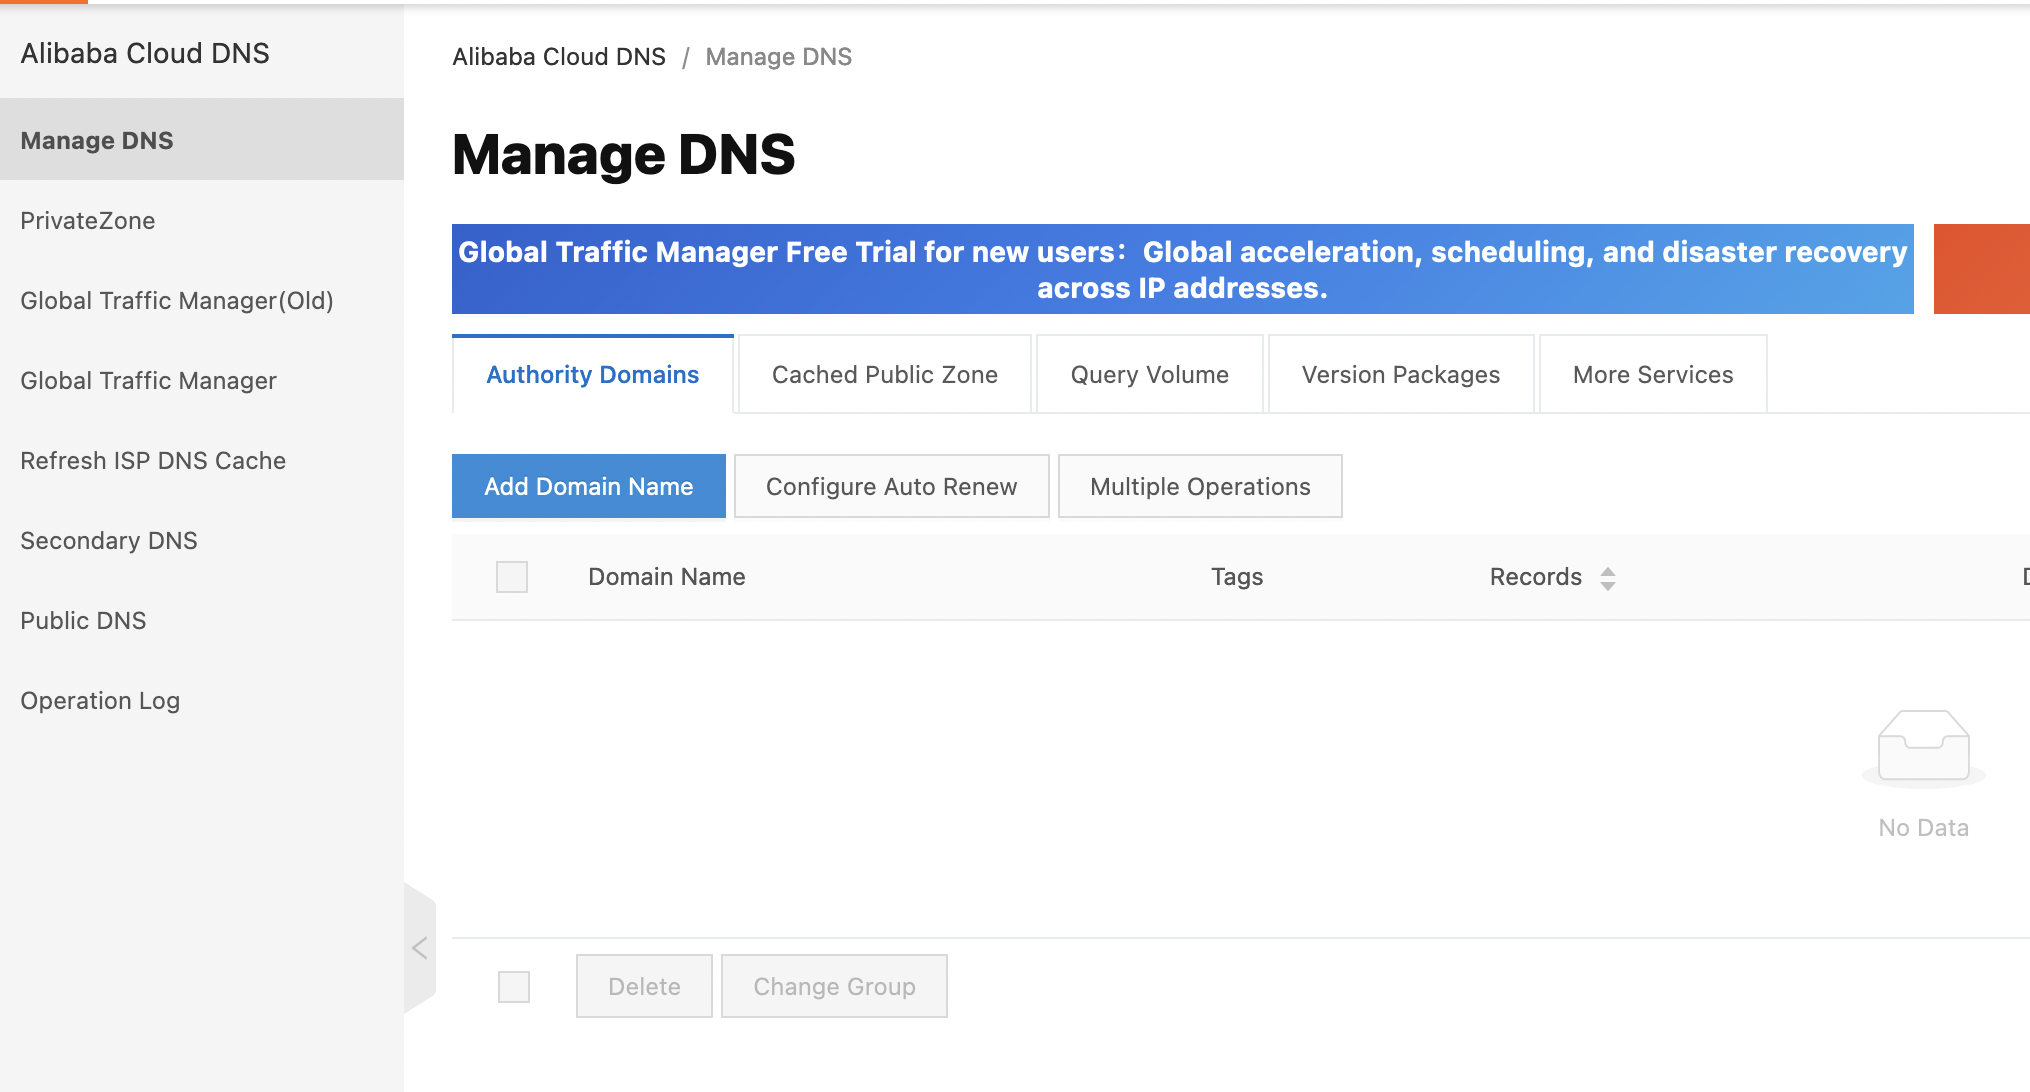Click the Alibaba Cloud DNS sidebar title
Image resolution: width=2030 pixels, height=1092 pixels.
[x=145, y=53]
